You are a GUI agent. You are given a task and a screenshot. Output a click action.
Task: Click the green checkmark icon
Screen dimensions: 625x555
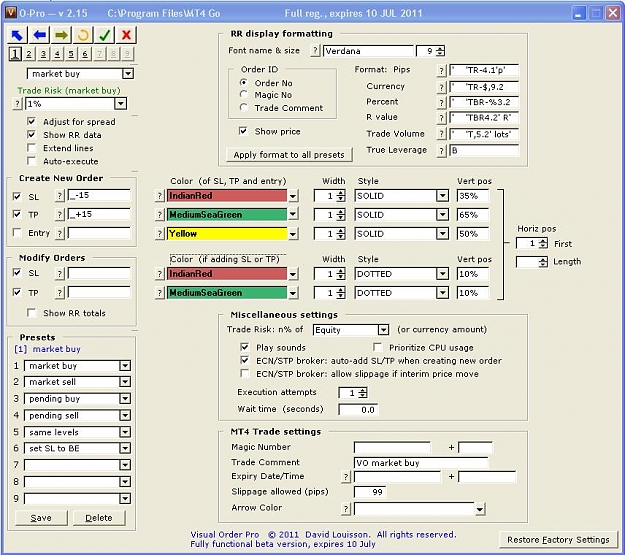pyautogui.click(x=104, y=35)
